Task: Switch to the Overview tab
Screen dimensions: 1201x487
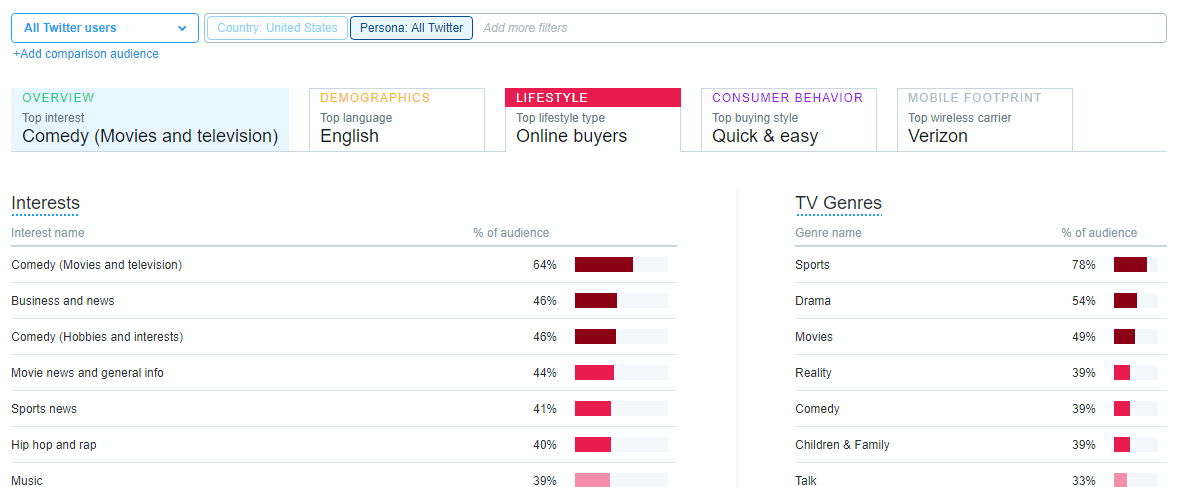Action: [150, 120]
